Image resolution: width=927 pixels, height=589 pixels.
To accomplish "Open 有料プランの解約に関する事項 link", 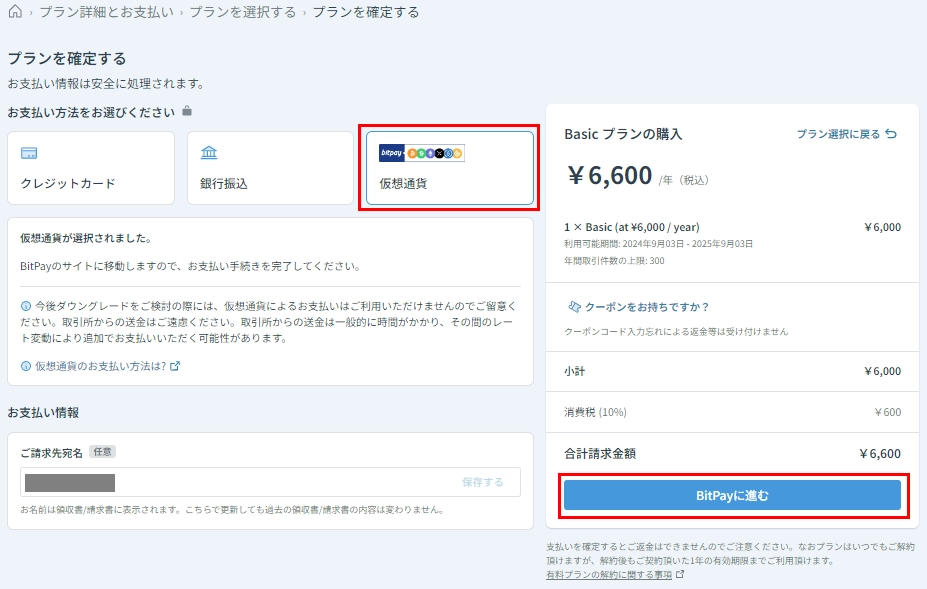I will (609, 574).
